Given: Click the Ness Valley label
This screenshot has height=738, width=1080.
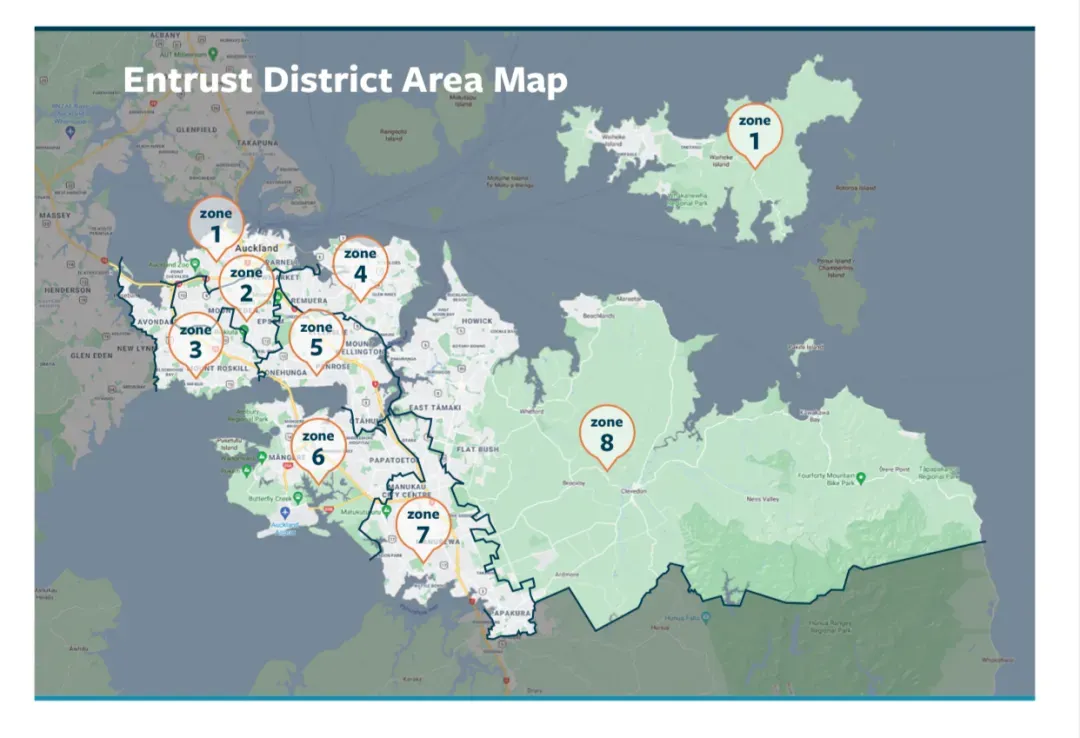Looking at the screenshot, I should click(x=762, y=499).
